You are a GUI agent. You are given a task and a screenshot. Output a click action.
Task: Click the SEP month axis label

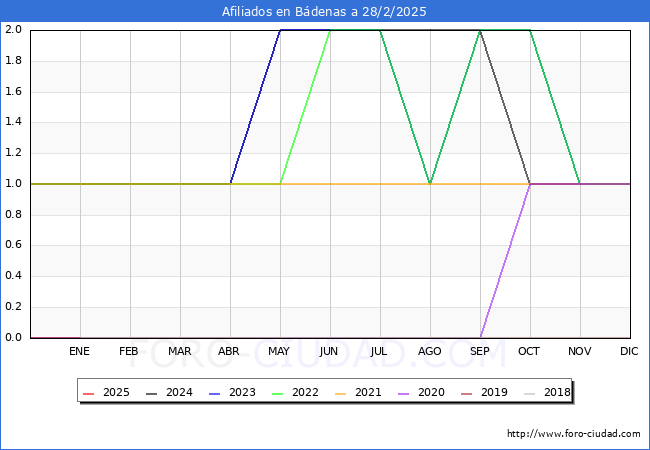(x=480, y=351)
